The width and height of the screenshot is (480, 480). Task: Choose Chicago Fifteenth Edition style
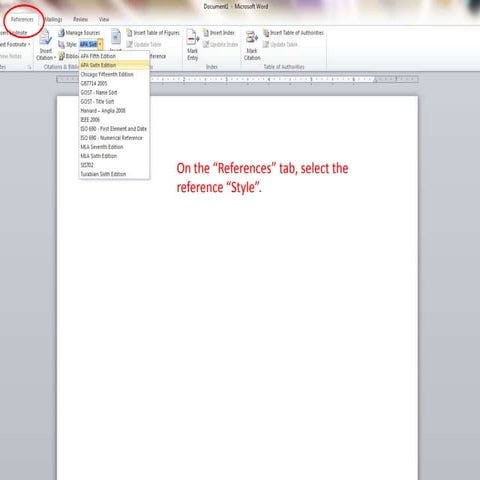(x=114, y=74)
